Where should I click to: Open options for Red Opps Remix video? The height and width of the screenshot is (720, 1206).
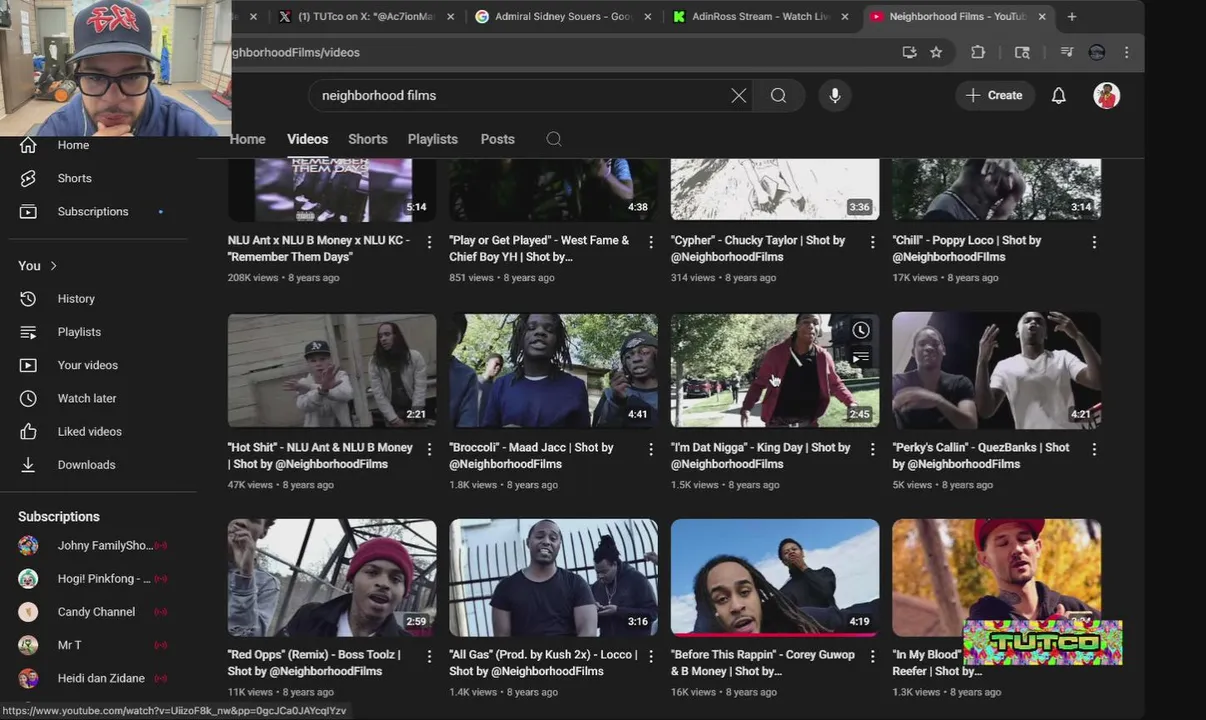coord(429,656)
